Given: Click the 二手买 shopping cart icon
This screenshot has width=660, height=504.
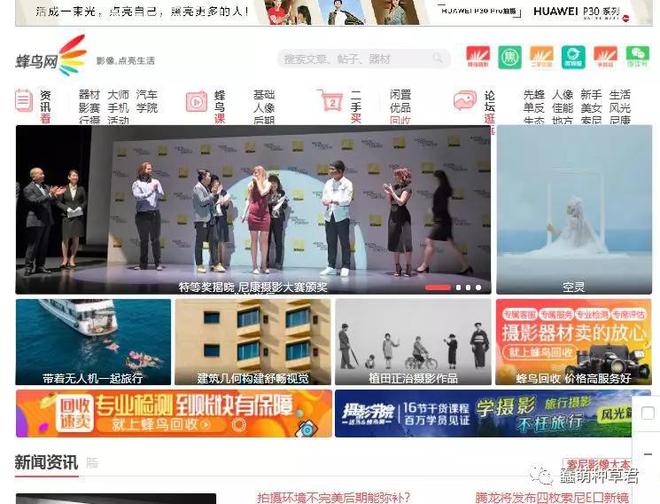Looking at the screenshot, I should pos(330,101).
